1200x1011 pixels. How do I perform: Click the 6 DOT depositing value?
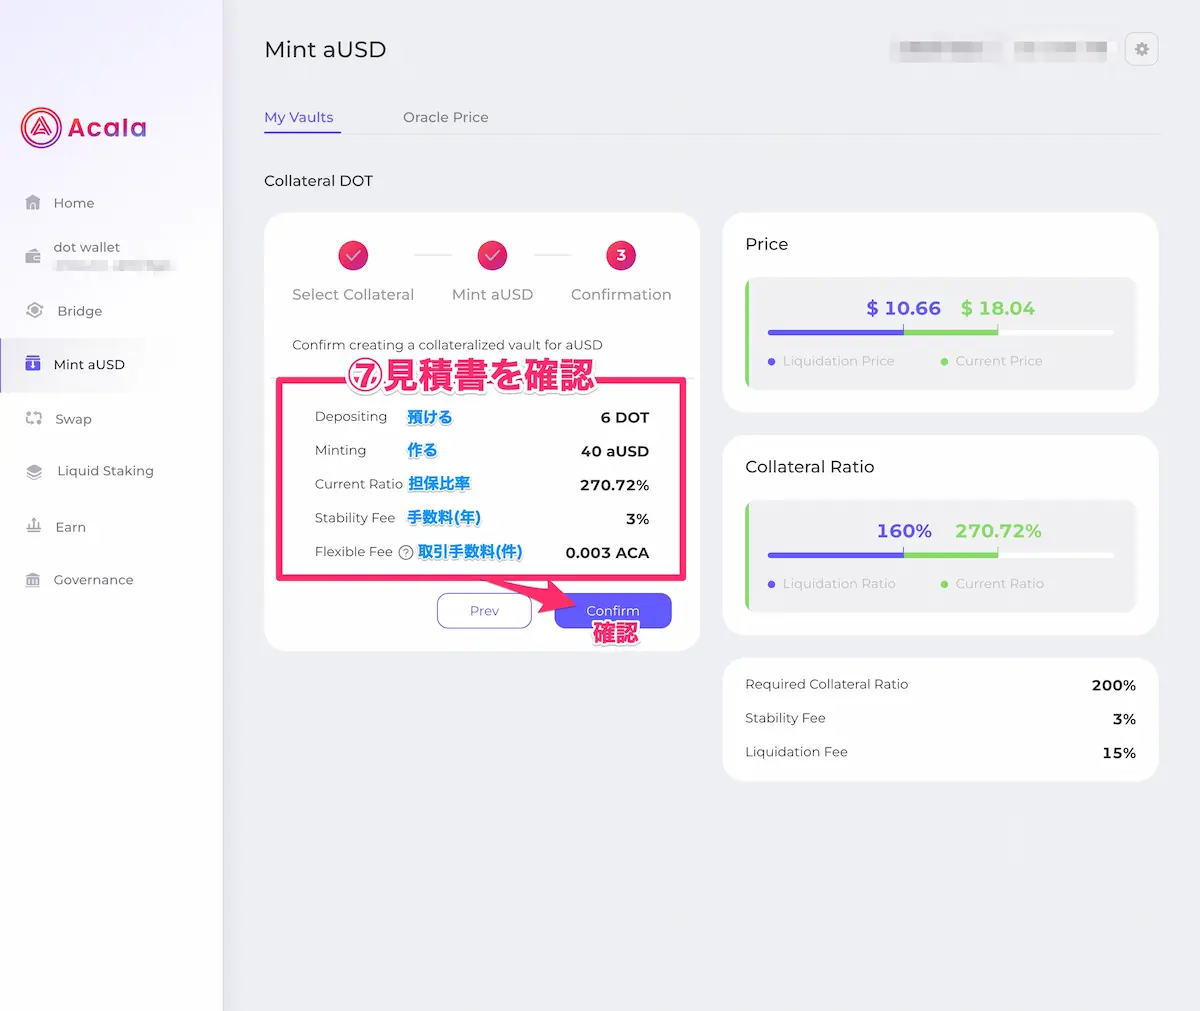pos(625,418)
